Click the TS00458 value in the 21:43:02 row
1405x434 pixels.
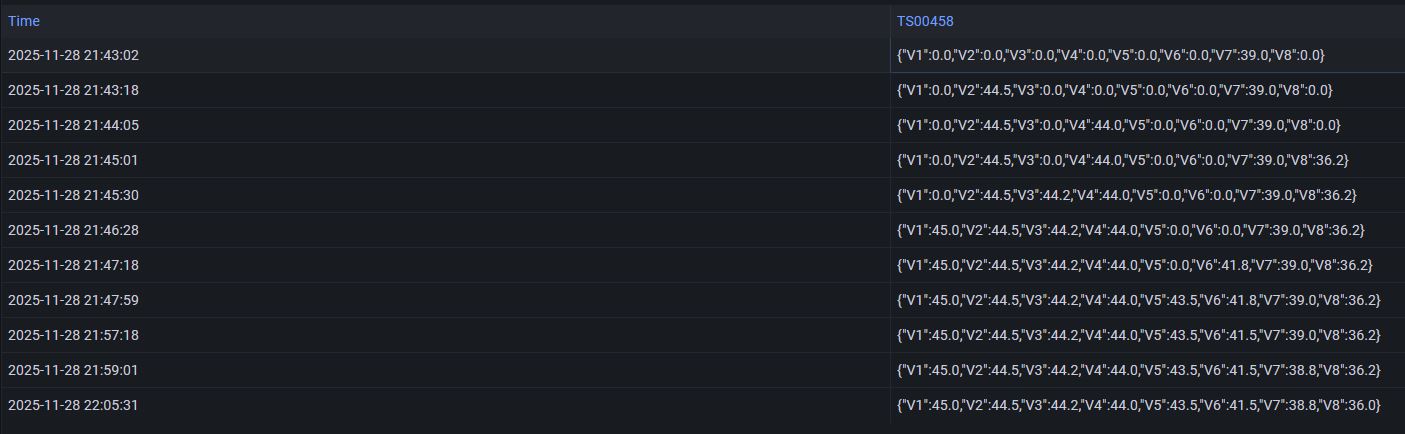(x=1110, y=56)
